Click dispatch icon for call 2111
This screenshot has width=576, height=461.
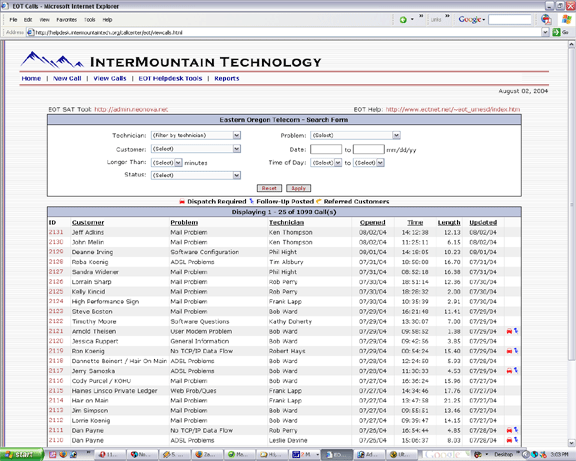tap(509, 430)
